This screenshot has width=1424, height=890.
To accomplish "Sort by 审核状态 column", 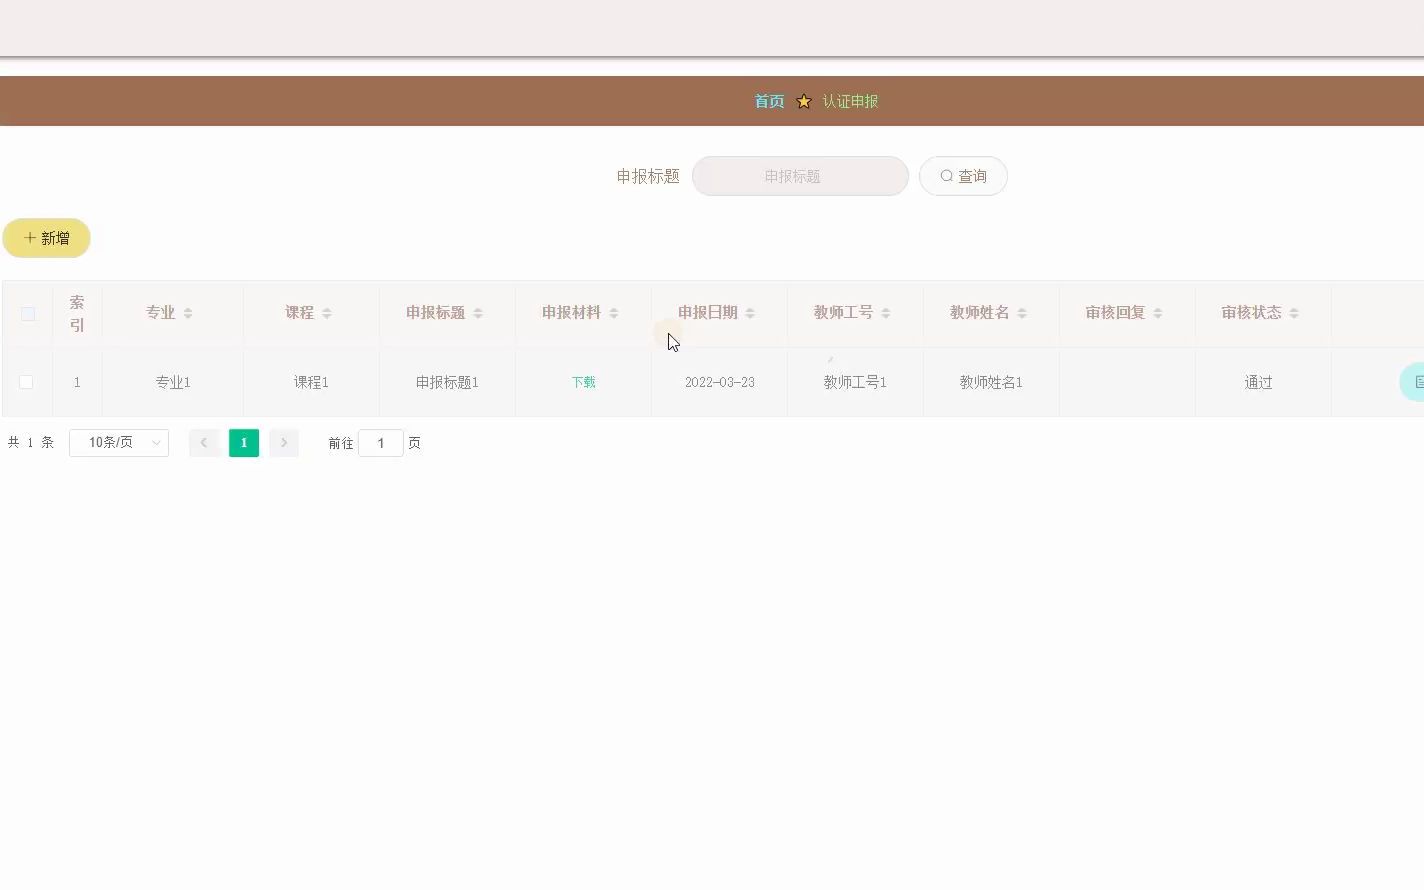I will tap(1294, 313).
